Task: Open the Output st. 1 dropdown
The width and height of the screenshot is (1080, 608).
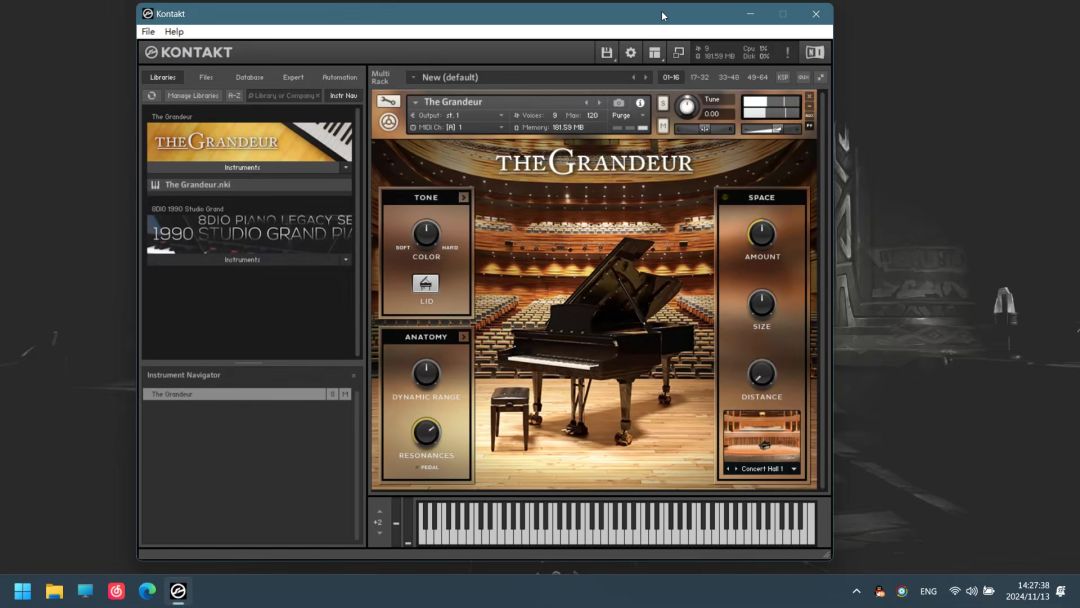Action: [501, 116]
